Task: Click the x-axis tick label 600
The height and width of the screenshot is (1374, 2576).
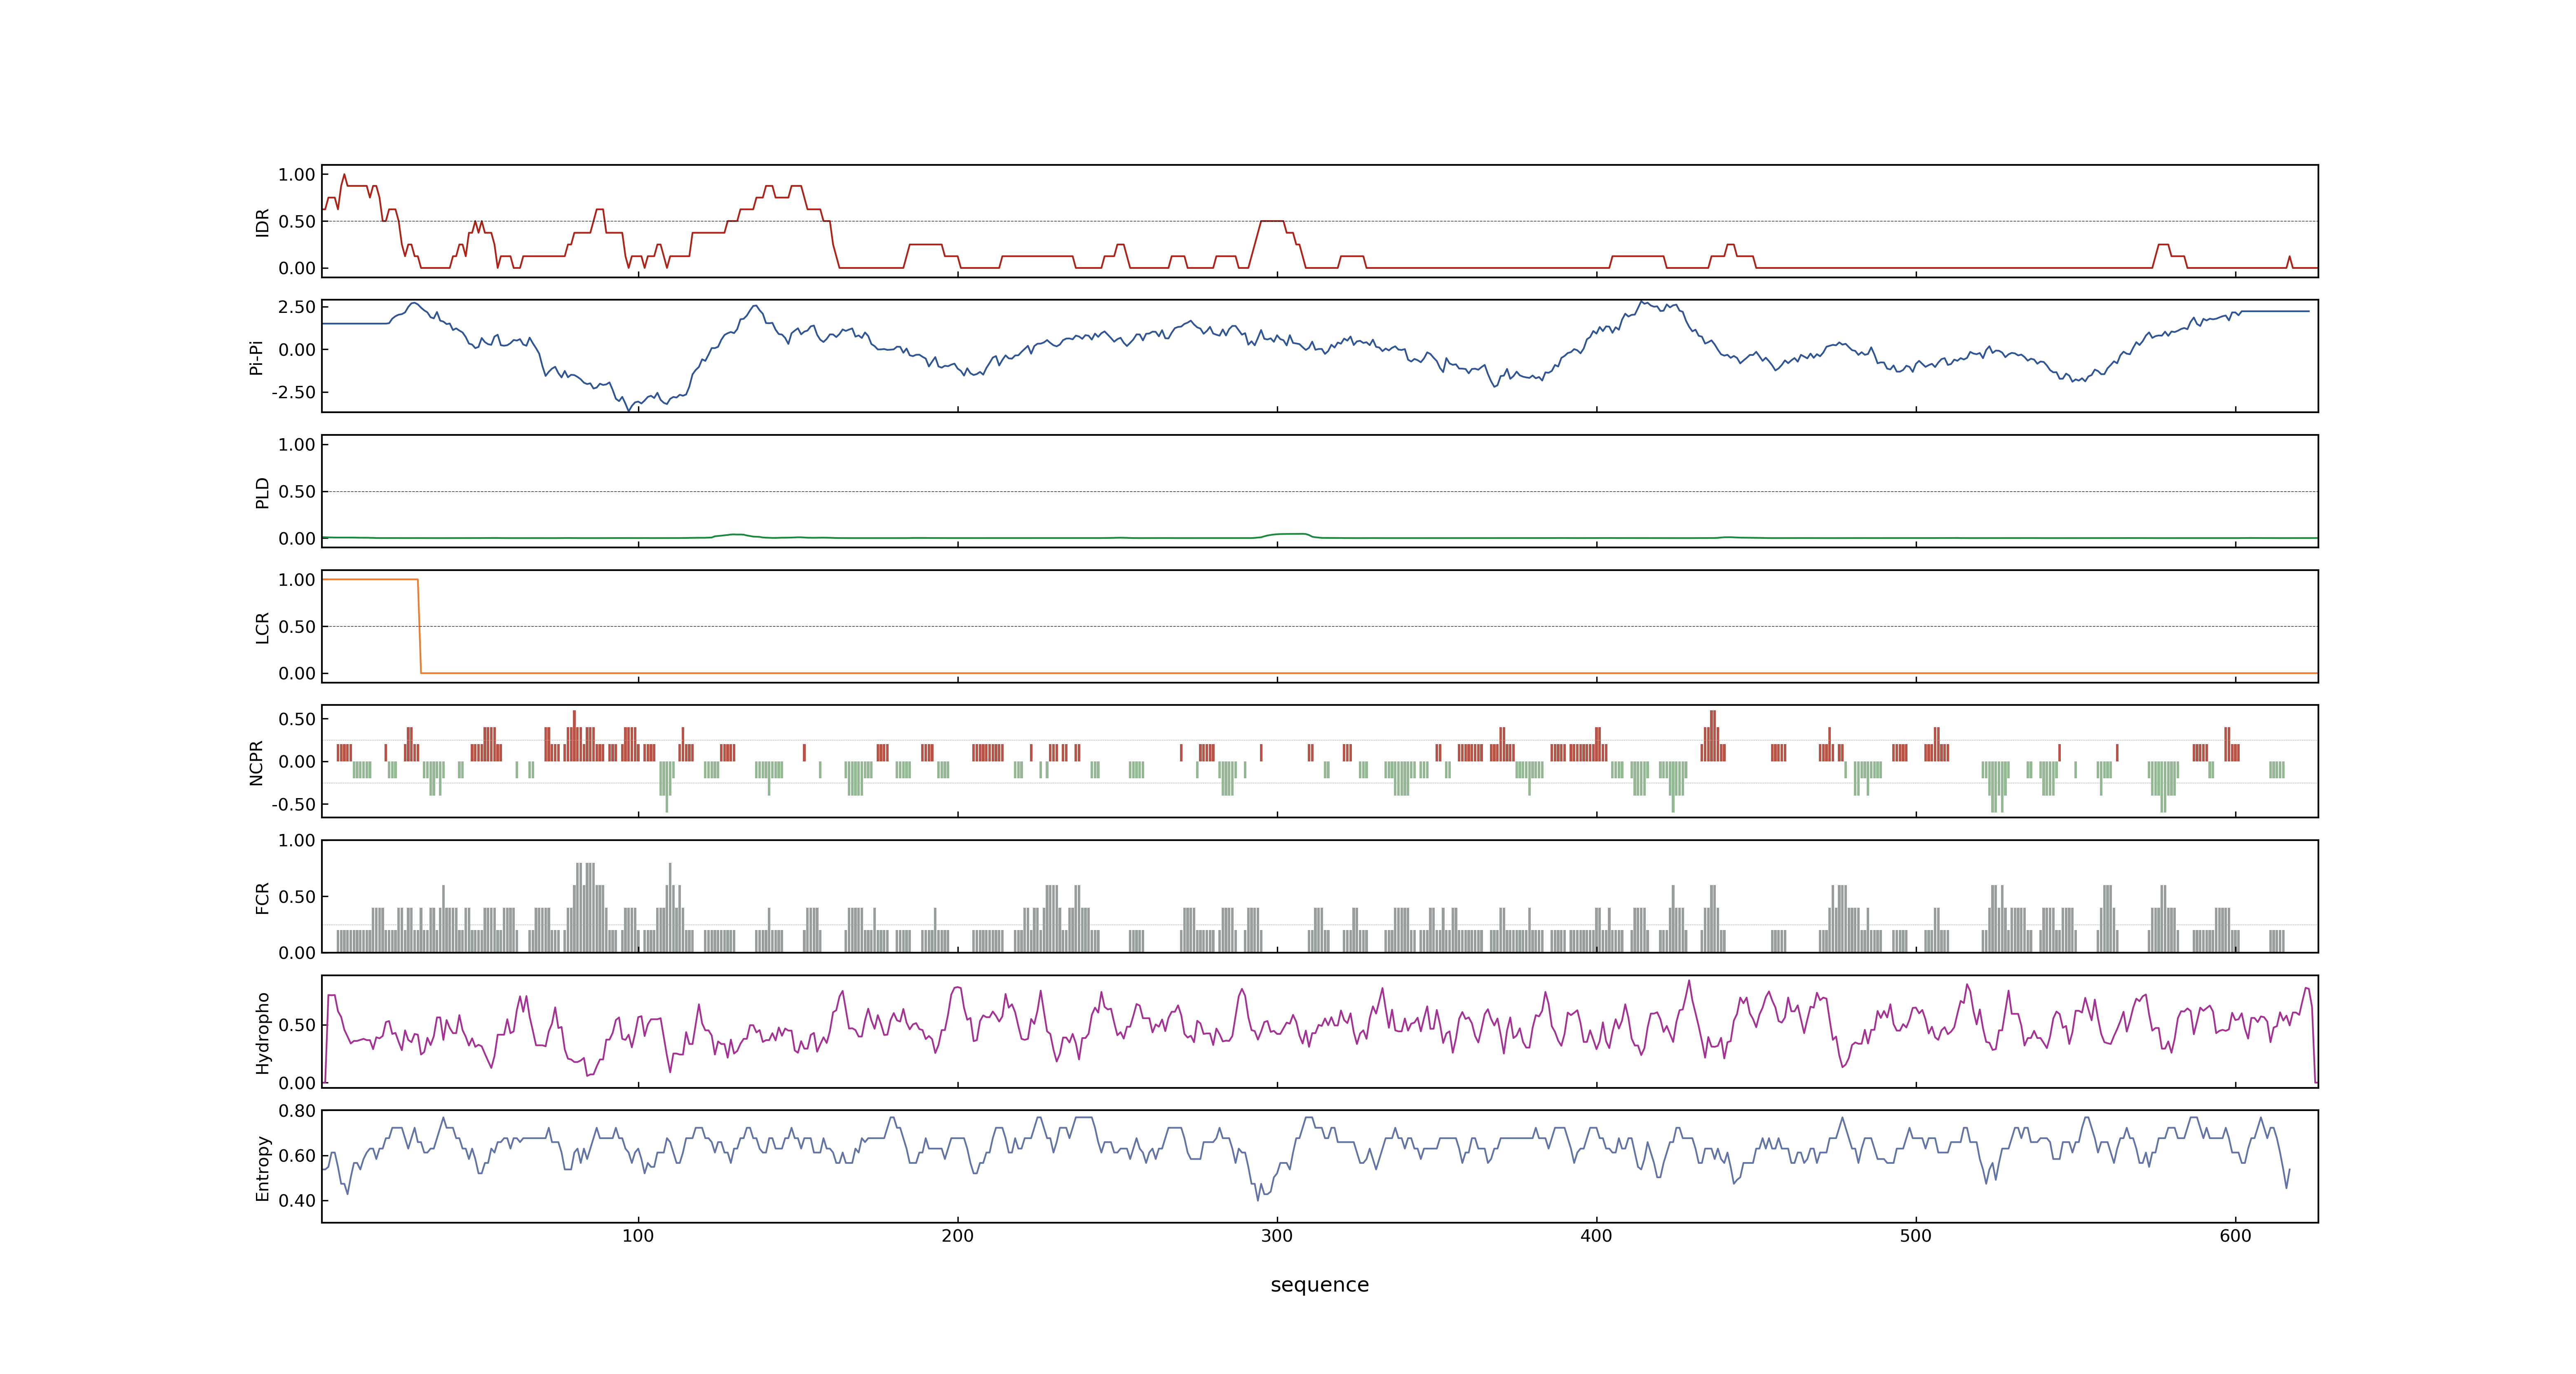Action: pyautogui.click(x=2236, y=1236)
